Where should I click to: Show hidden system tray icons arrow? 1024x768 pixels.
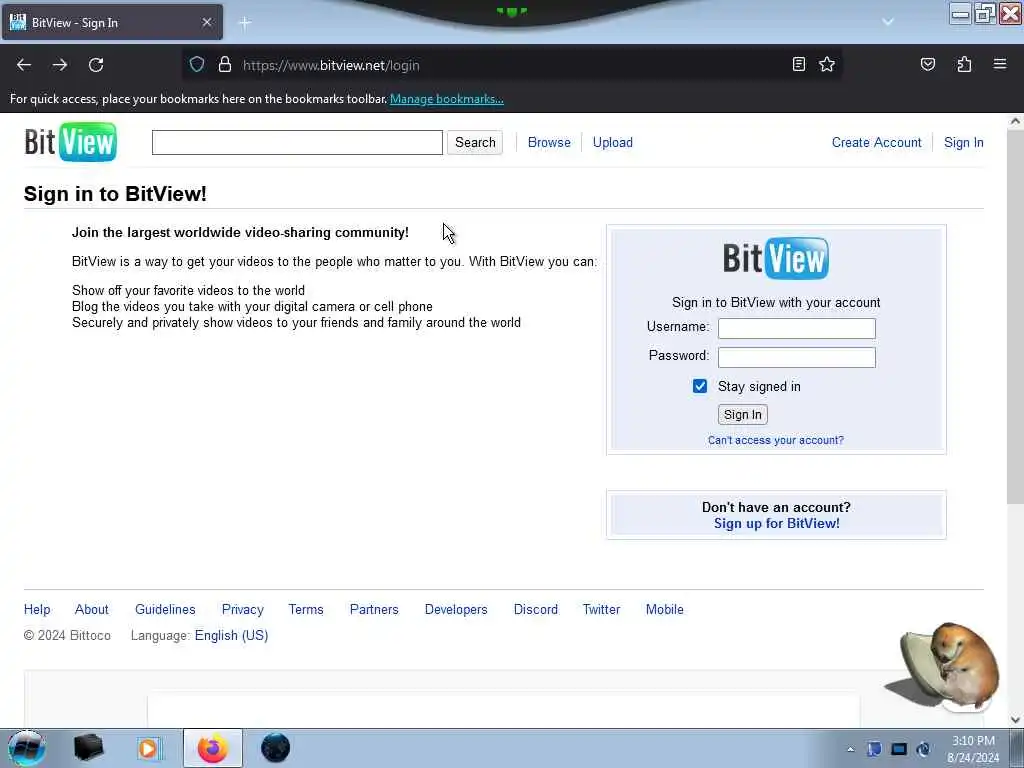(850, 749)
